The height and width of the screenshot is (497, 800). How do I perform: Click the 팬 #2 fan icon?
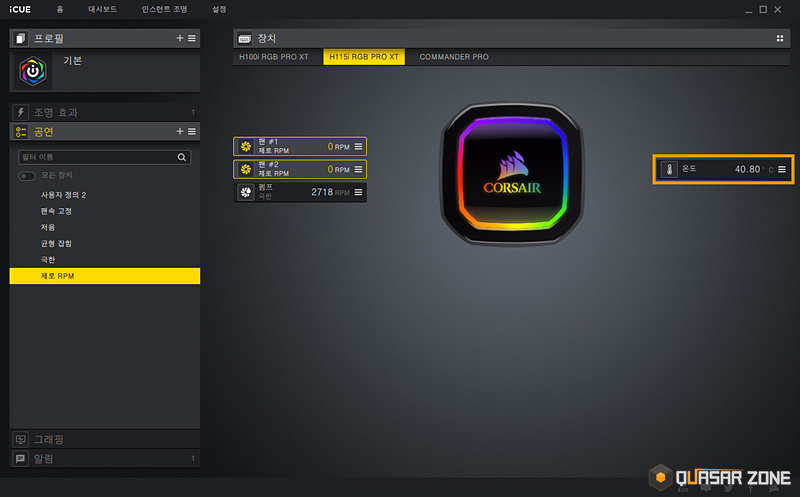[x=246, y=169]
